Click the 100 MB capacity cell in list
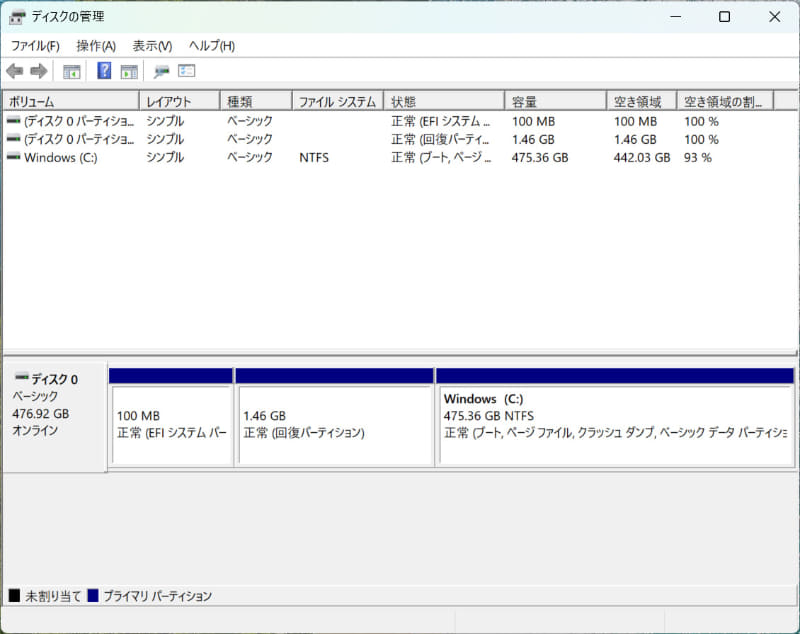The height and width of the screenshot is (634, 800). (x=533, y=121)
